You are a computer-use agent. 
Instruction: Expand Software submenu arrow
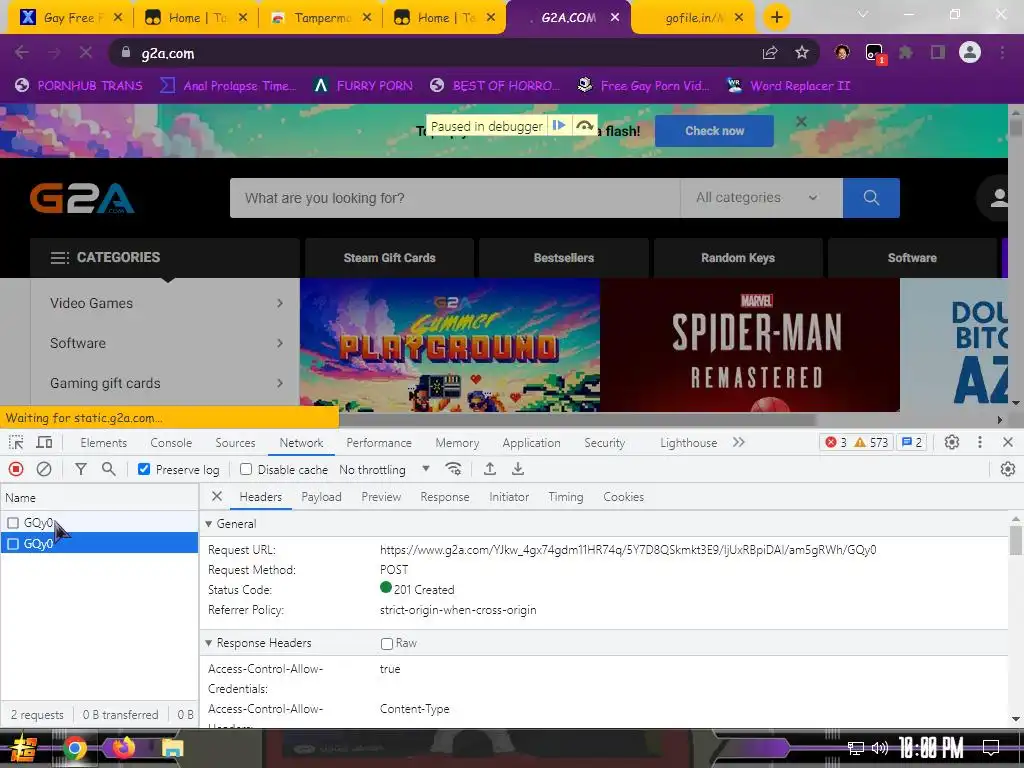[280, 343]
